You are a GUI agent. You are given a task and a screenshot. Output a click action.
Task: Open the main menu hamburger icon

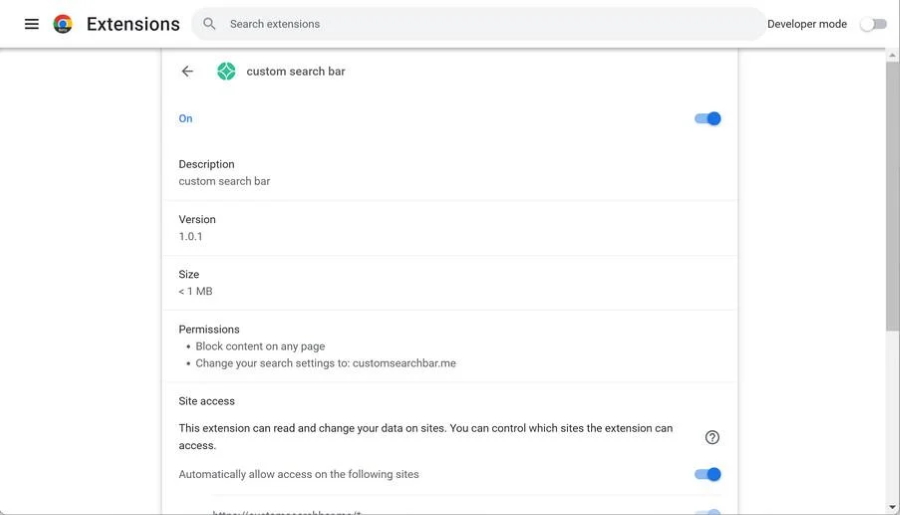[32, 24]
